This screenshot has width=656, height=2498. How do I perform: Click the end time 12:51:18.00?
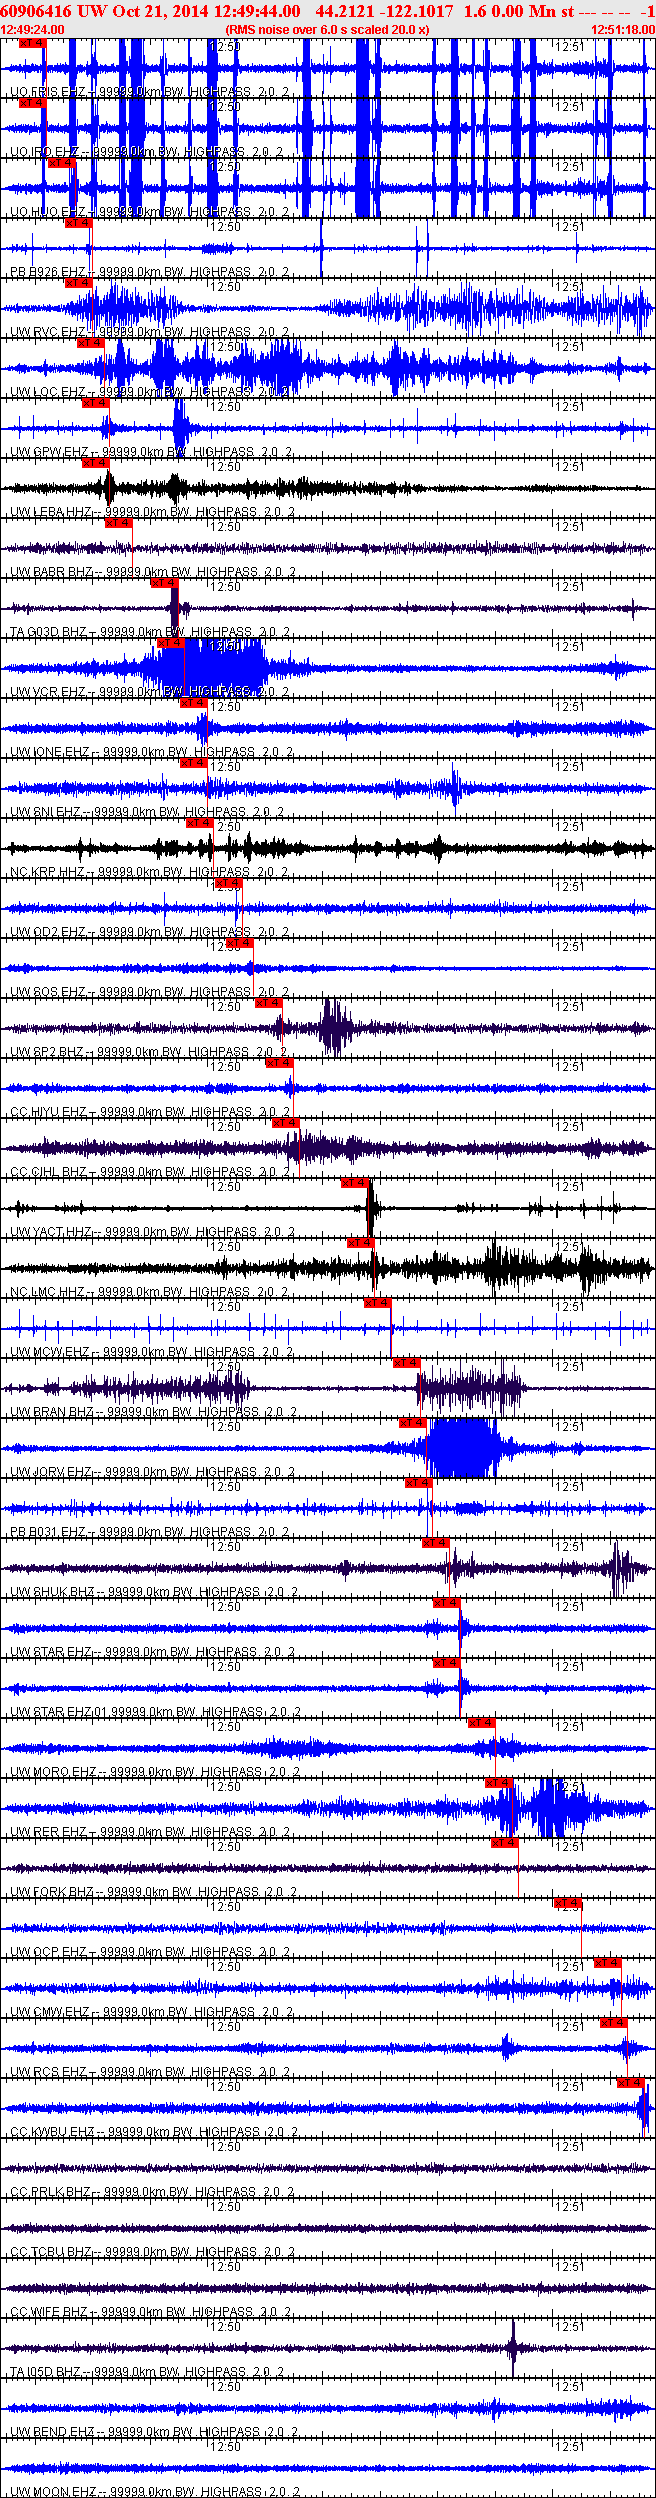point(623,29)
